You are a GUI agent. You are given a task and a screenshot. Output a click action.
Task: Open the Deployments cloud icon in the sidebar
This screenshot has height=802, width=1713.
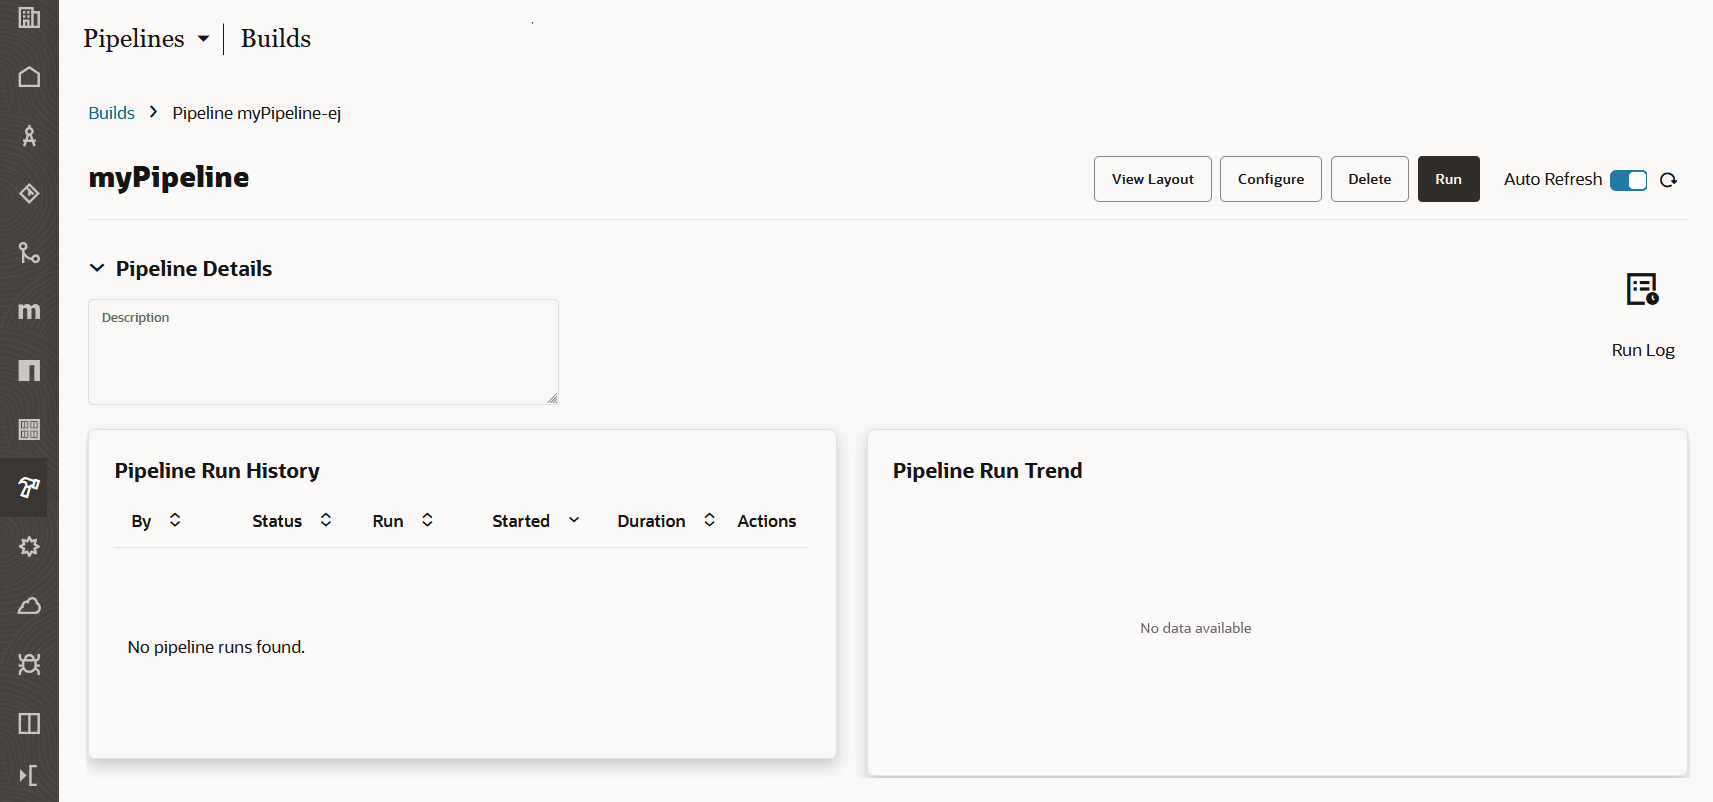tap(29, 605)
